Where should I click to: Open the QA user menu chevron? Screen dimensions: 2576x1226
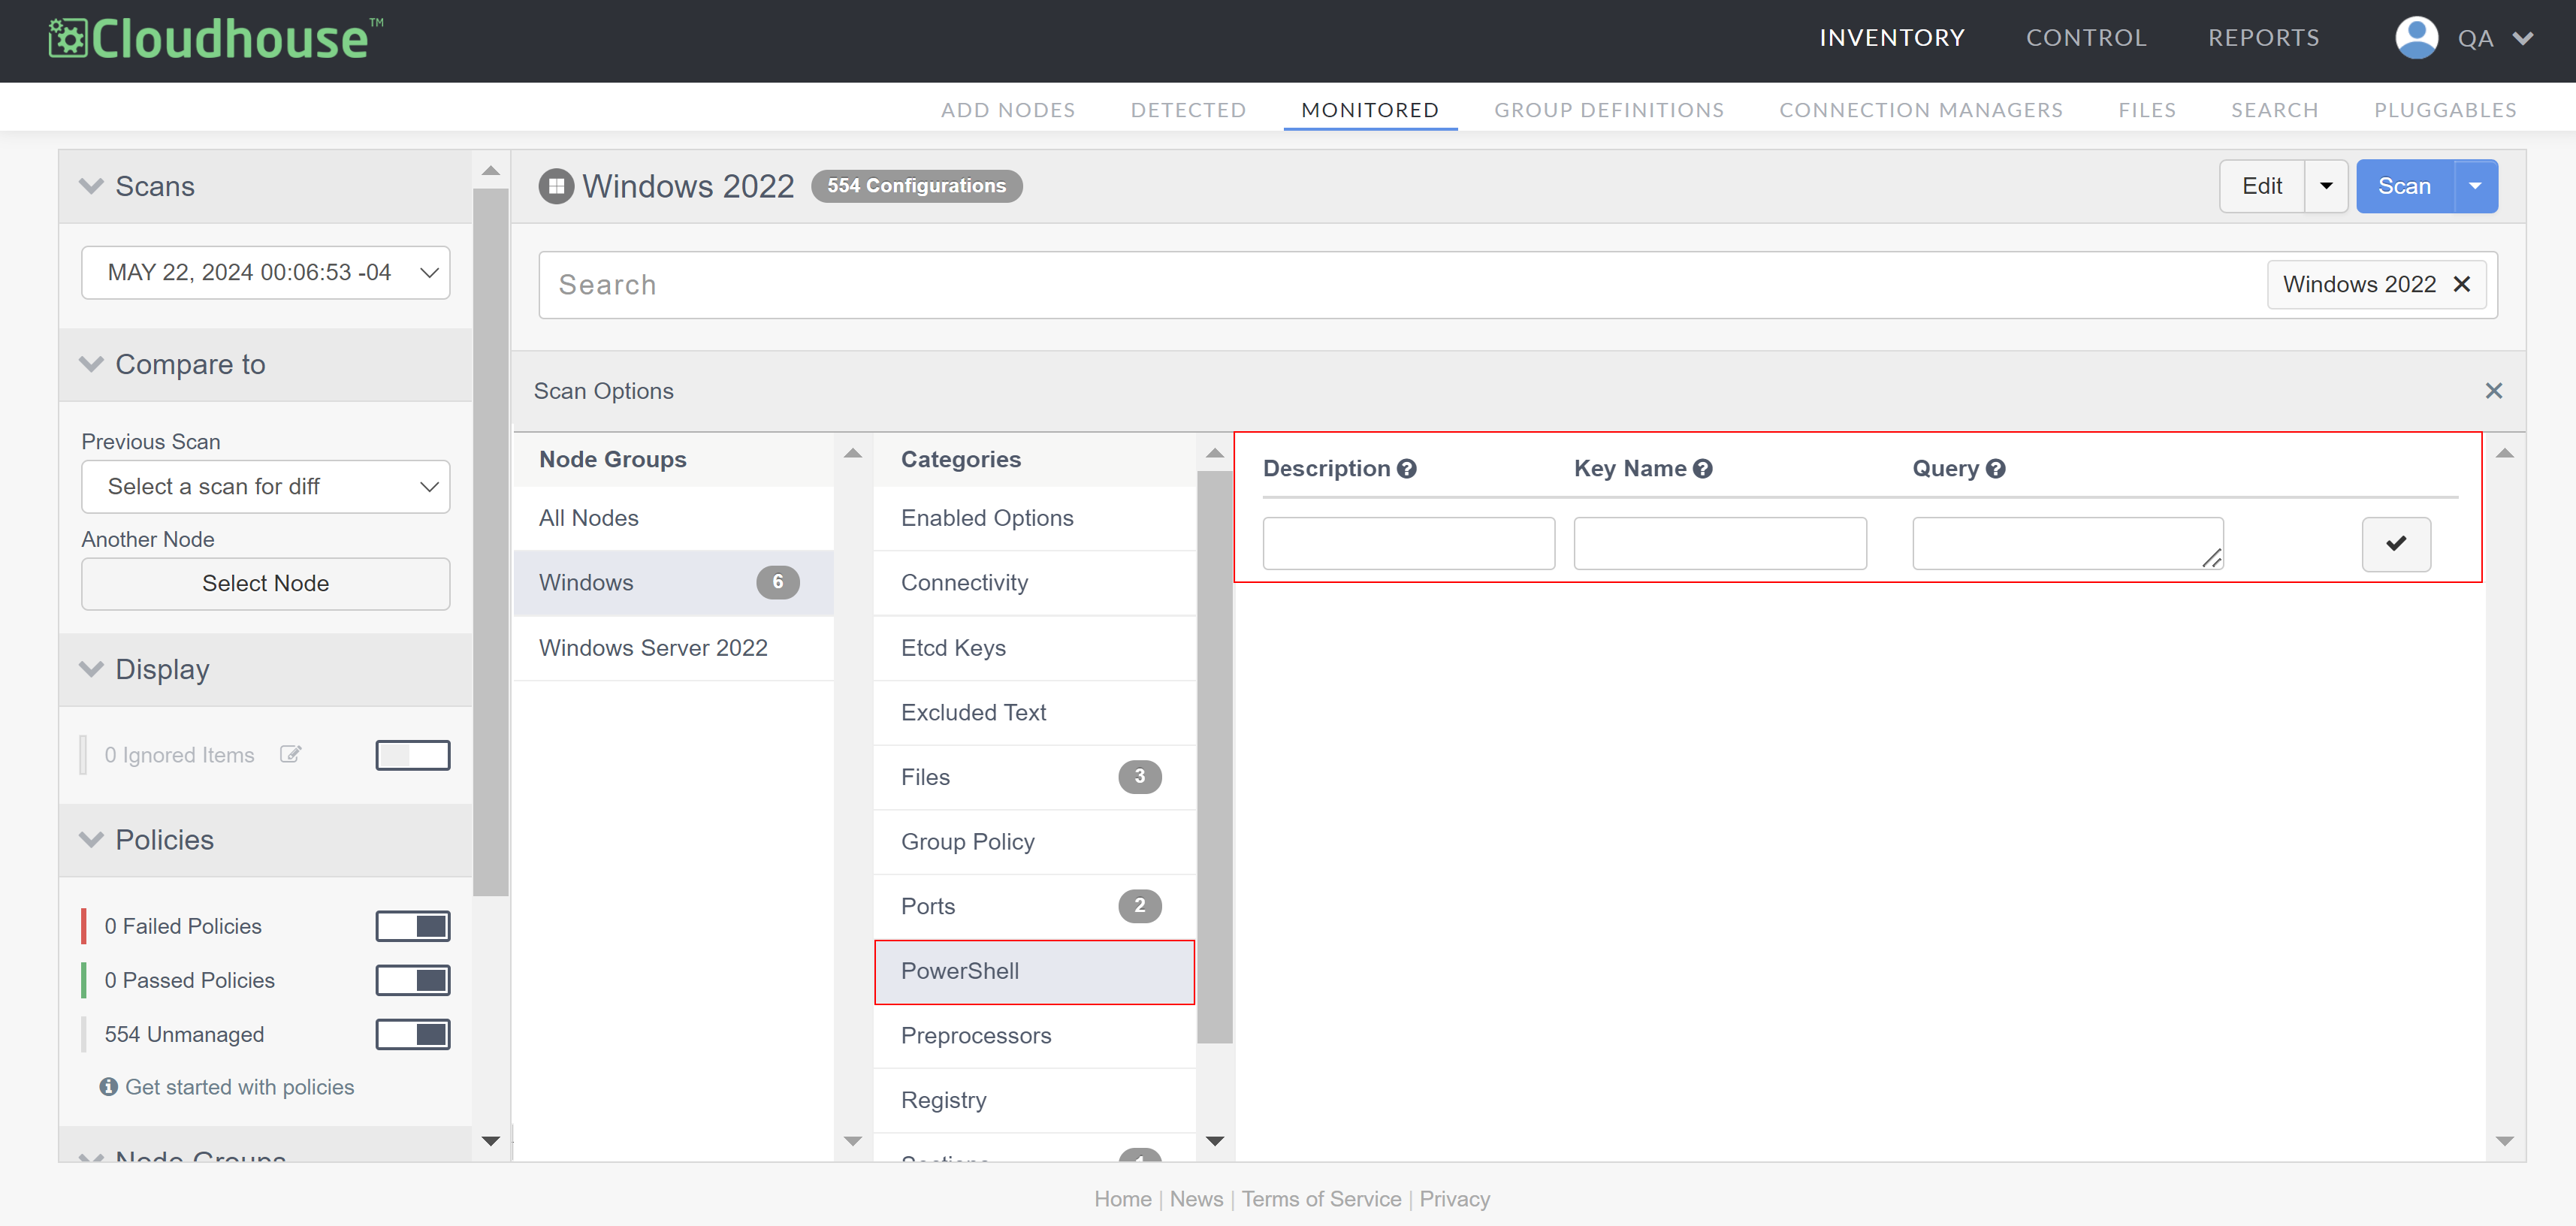point(2523,39)
